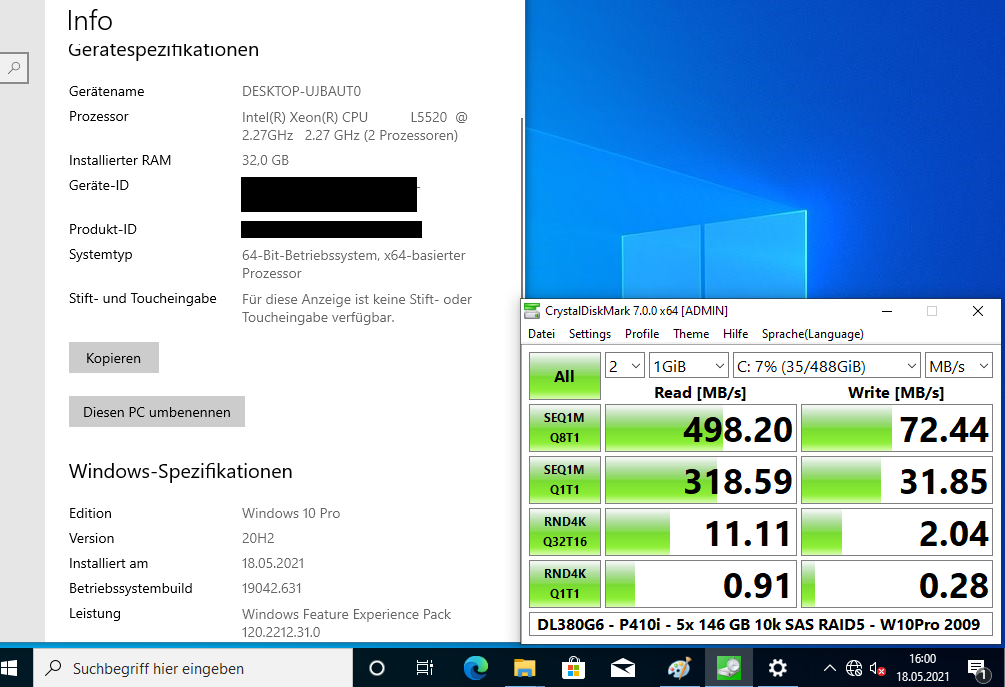Open the MB/s unit dropdown
Viewport: 1005px width, 687px height.
(959, 366)
